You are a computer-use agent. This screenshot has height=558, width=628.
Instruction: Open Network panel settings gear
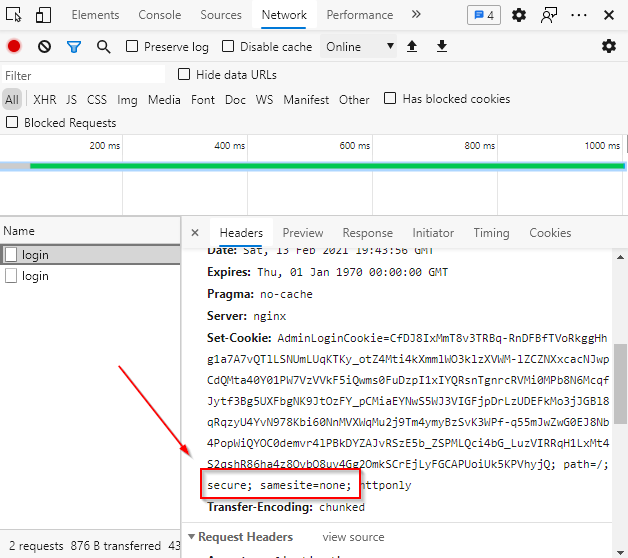pos(609,46)
